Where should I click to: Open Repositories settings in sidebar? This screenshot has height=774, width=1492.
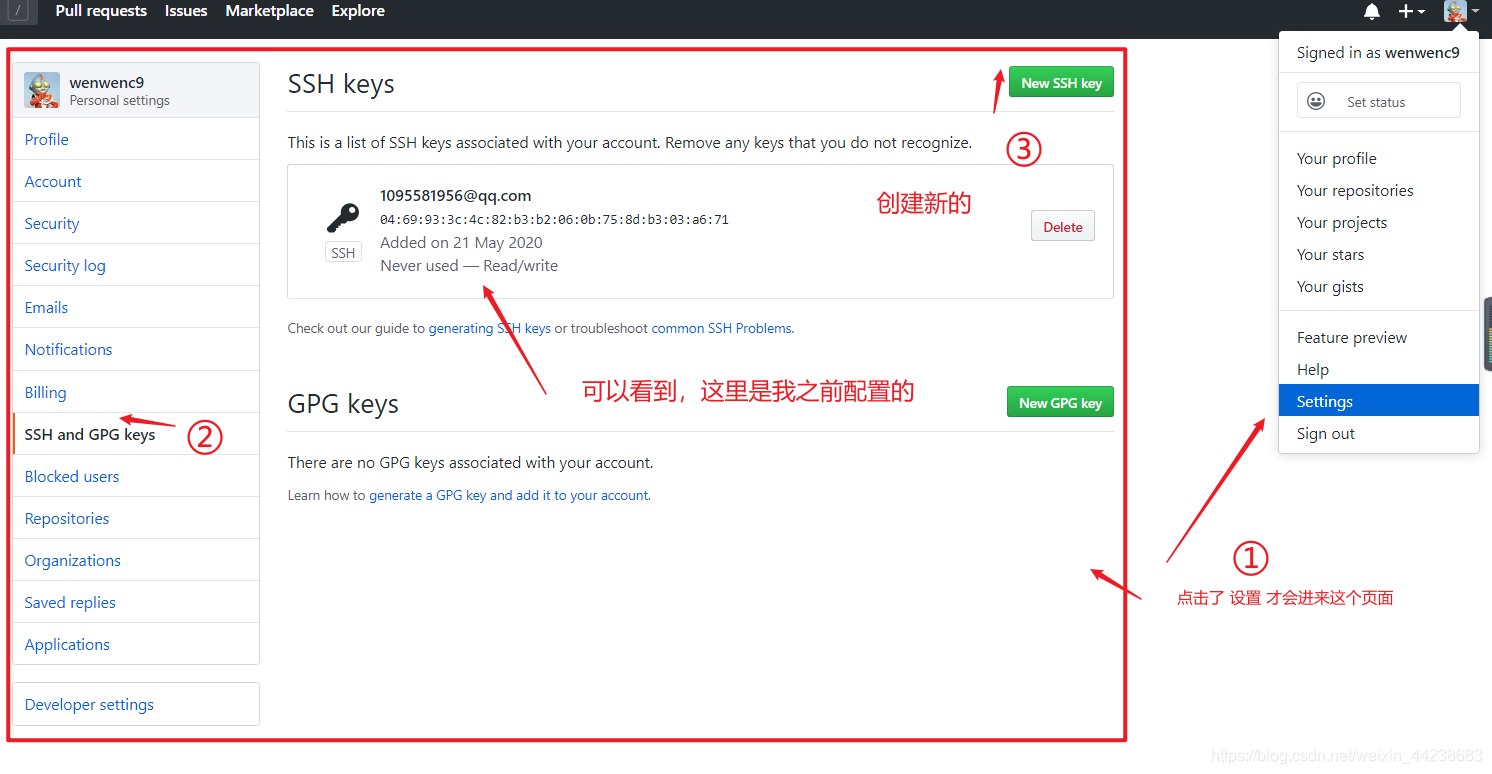tap(136, 518)
